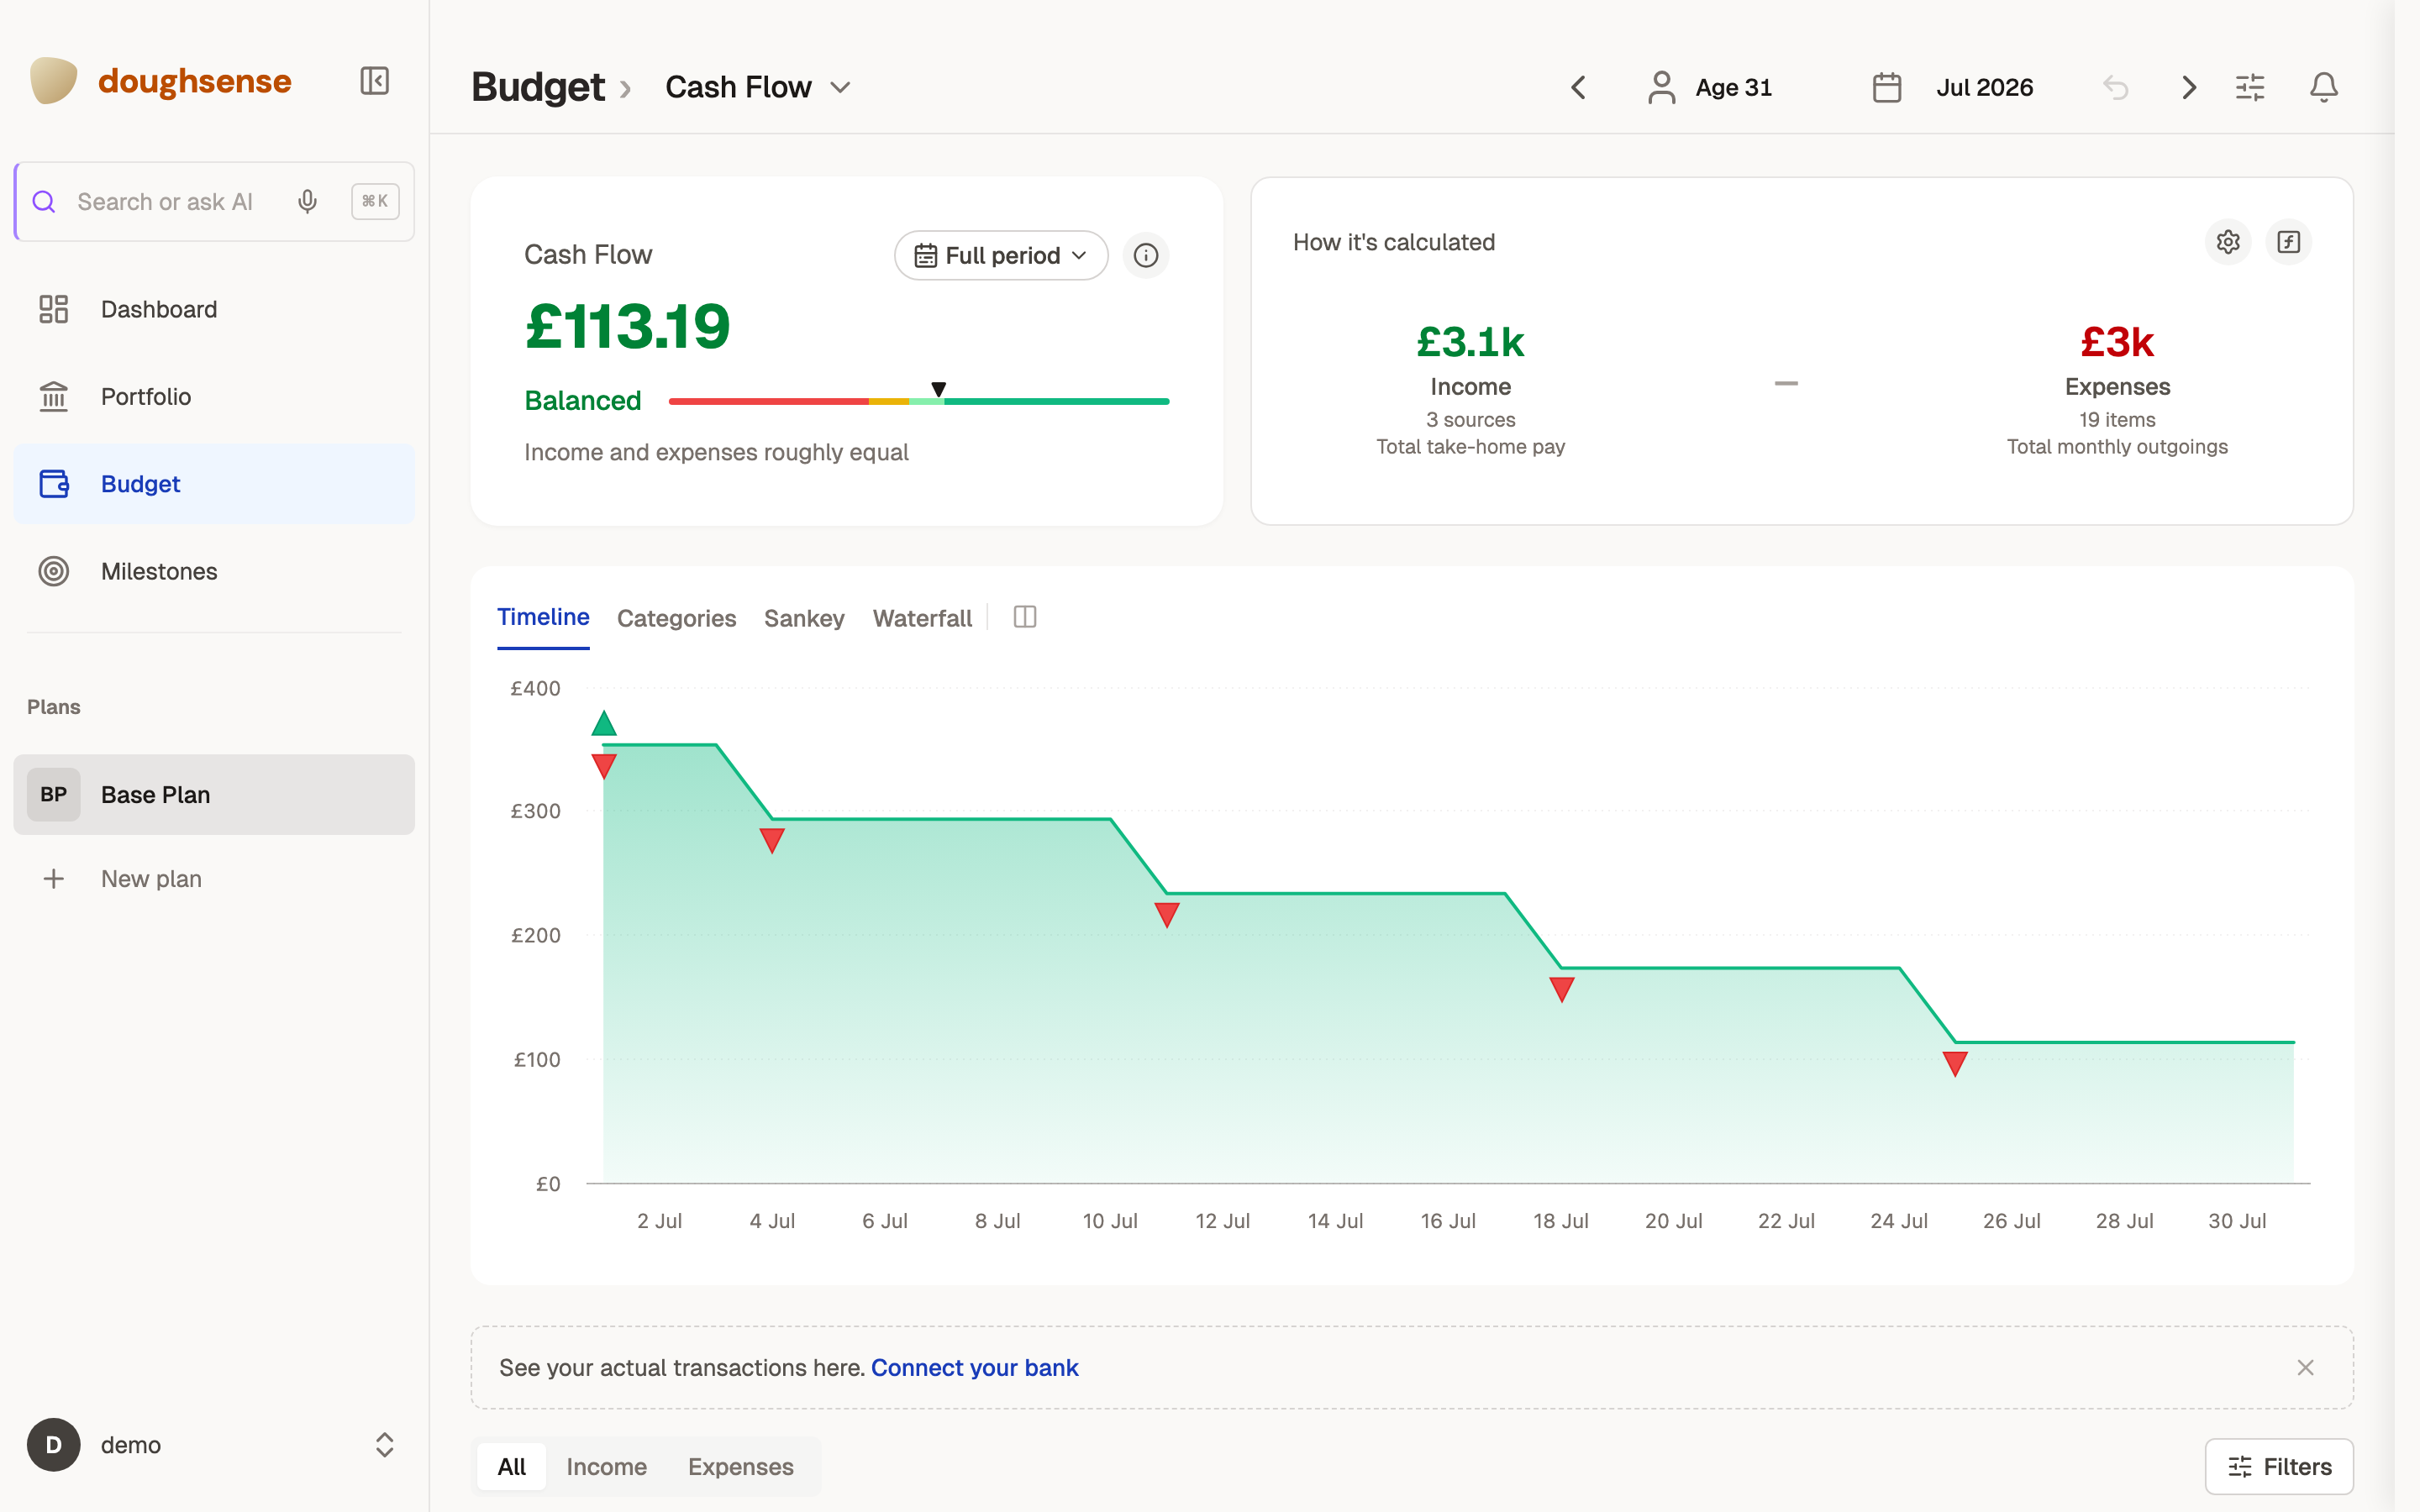This screenshot has width=2420, height=1512.
Task: Open the Milestones page
Action: 214,571
